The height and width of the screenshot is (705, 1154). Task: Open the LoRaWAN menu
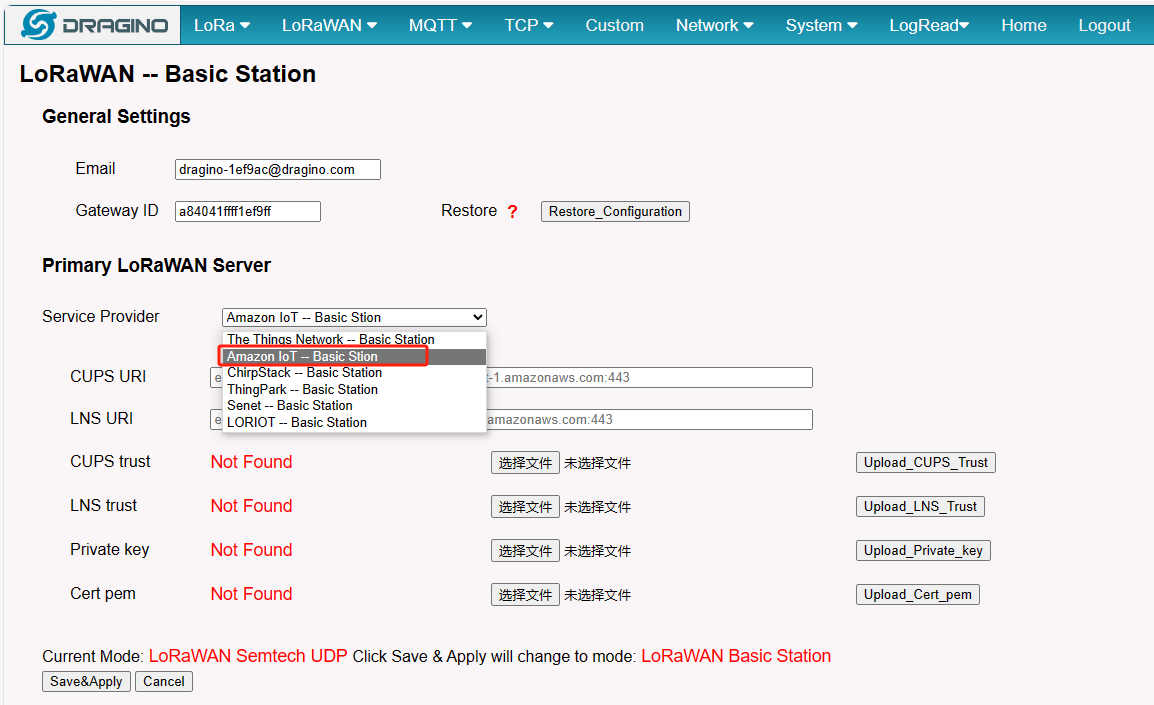point(329,25)
